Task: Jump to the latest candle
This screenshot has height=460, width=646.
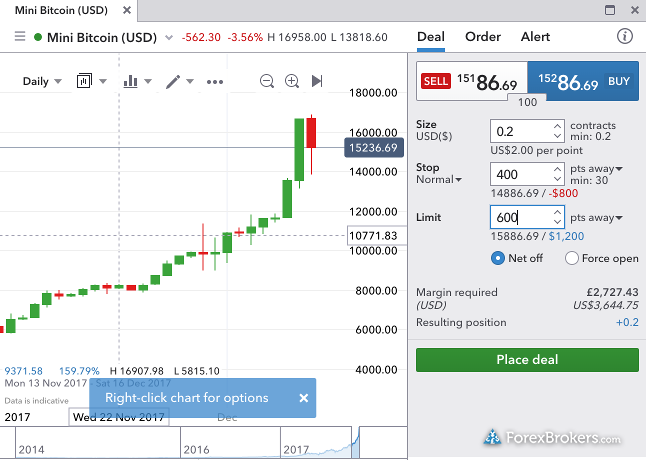Action: point(317,81)
